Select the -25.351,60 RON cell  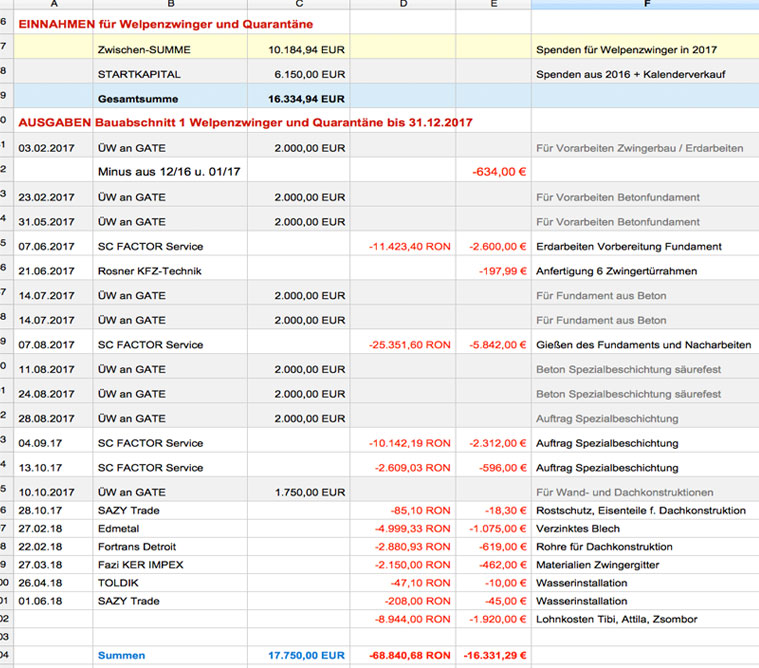click(403, 342)
